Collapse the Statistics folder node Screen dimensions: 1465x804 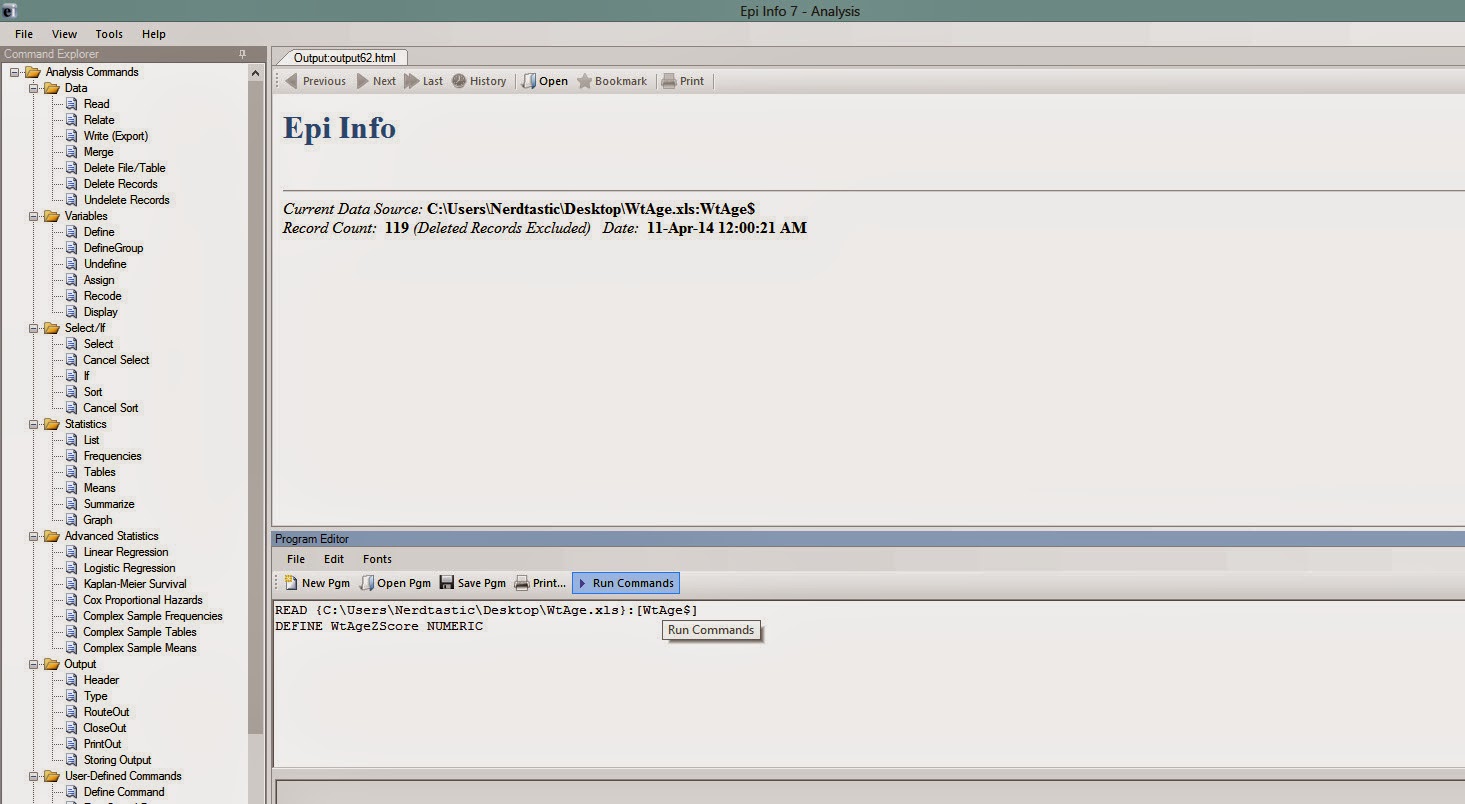[34, 424]
